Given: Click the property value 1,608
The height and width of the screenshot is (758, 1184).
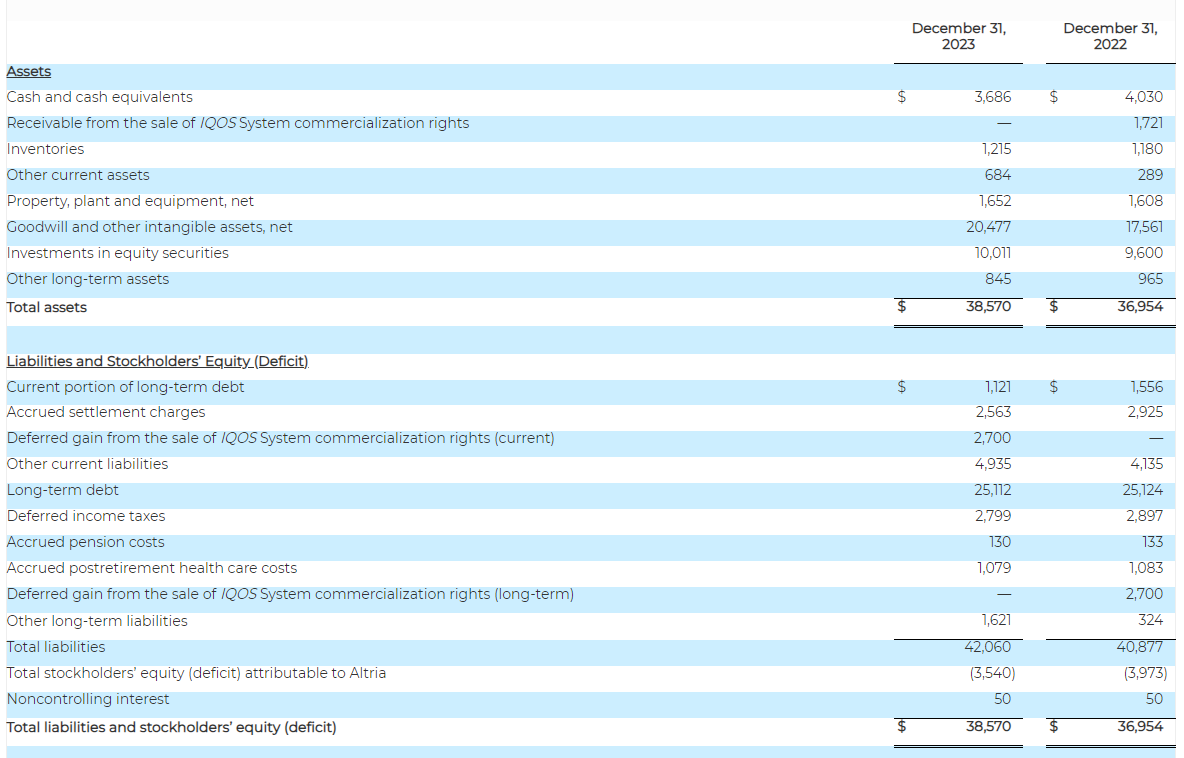Looking at the screenshot, I should click(1146, 202).
